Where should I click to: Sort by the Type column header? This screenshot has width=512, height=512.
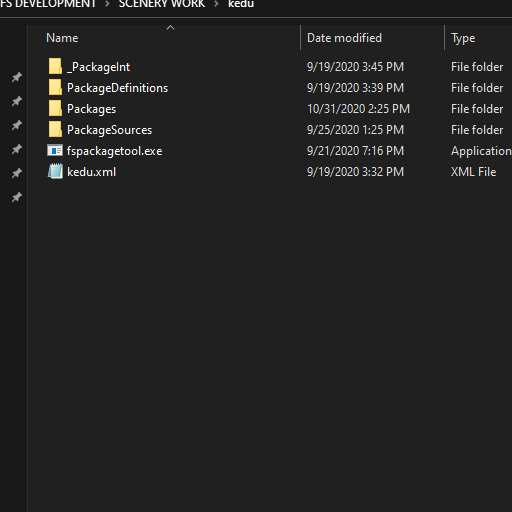pyautogui.click(x=463, y=38)
